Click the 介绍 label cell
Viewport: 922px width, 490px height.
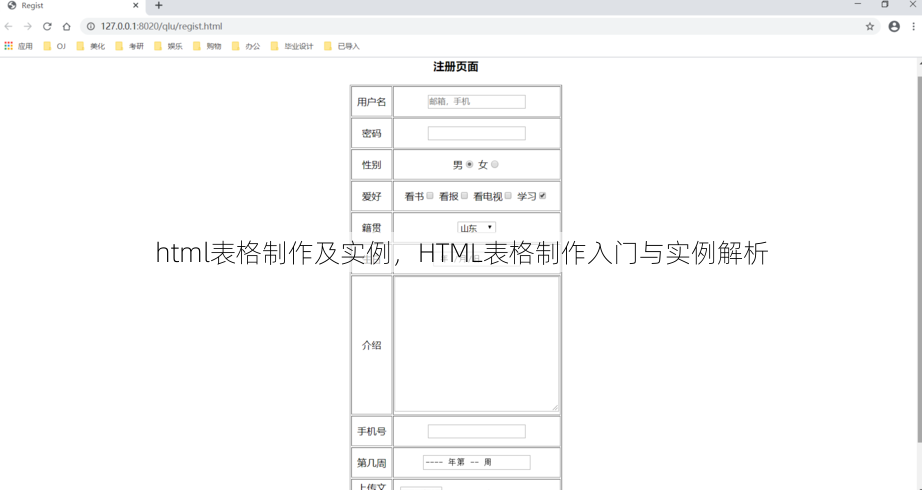click(x=372, y=345)
